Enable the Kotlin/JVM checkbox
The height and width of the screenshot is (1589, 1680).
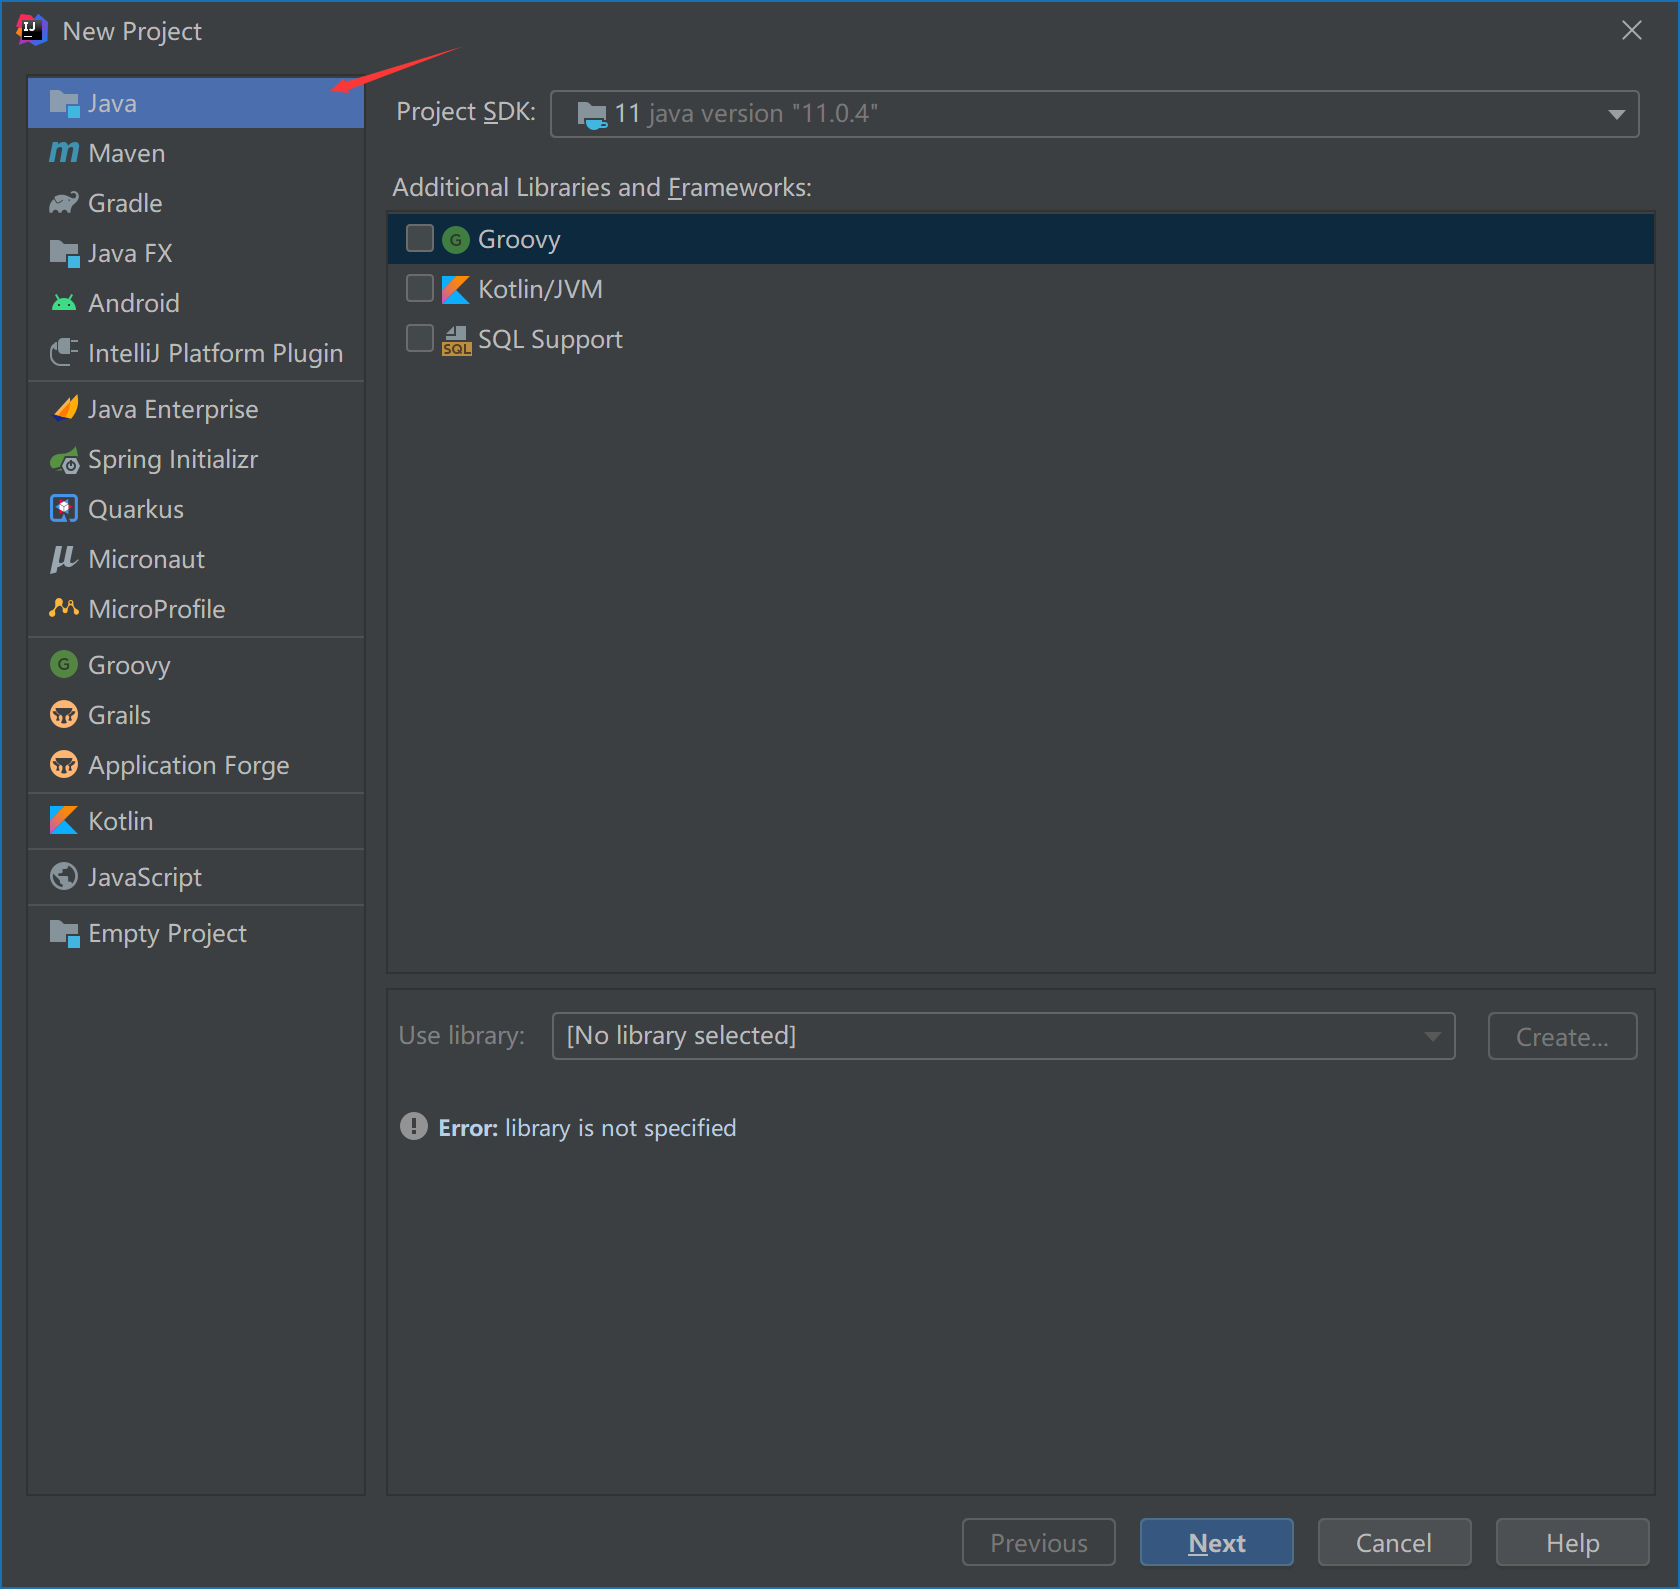click(420, 288)
